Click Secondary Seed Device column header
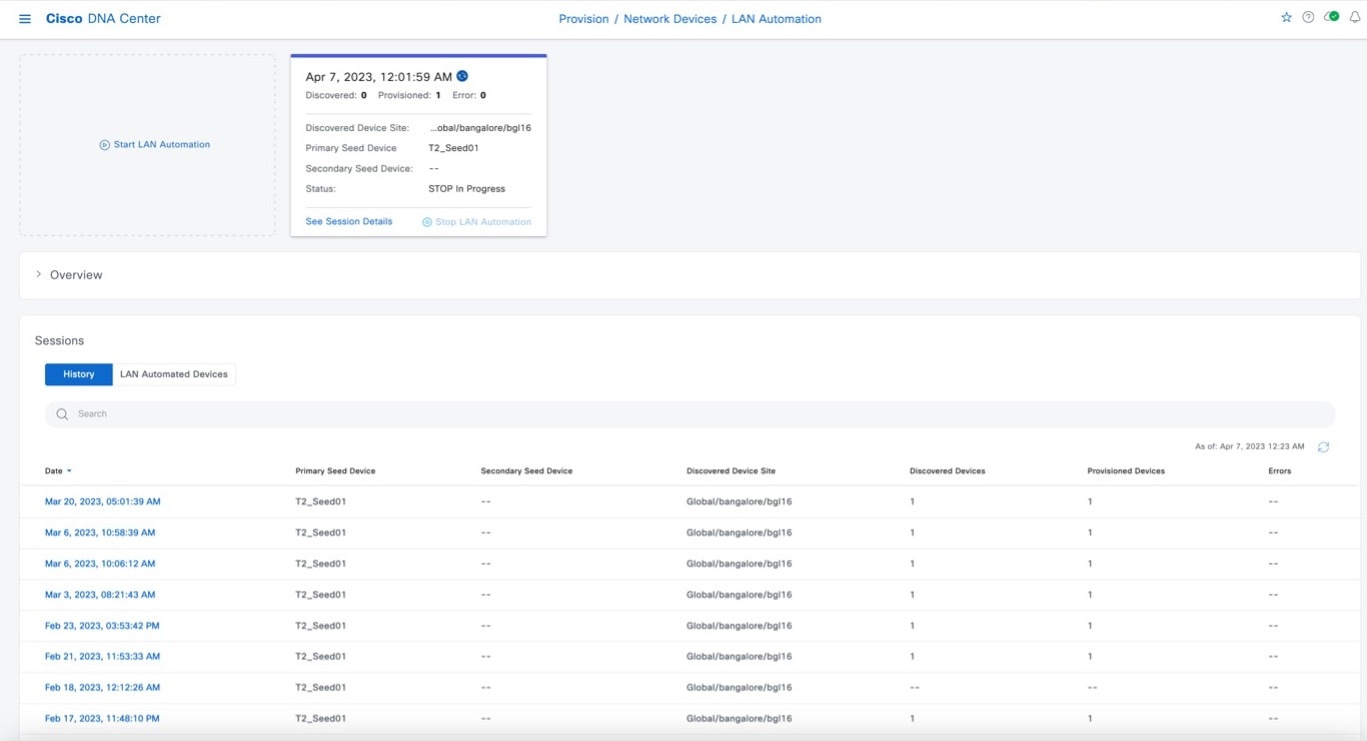The width and height of the screenshot is (1367, 741). [x=526, y=471]
